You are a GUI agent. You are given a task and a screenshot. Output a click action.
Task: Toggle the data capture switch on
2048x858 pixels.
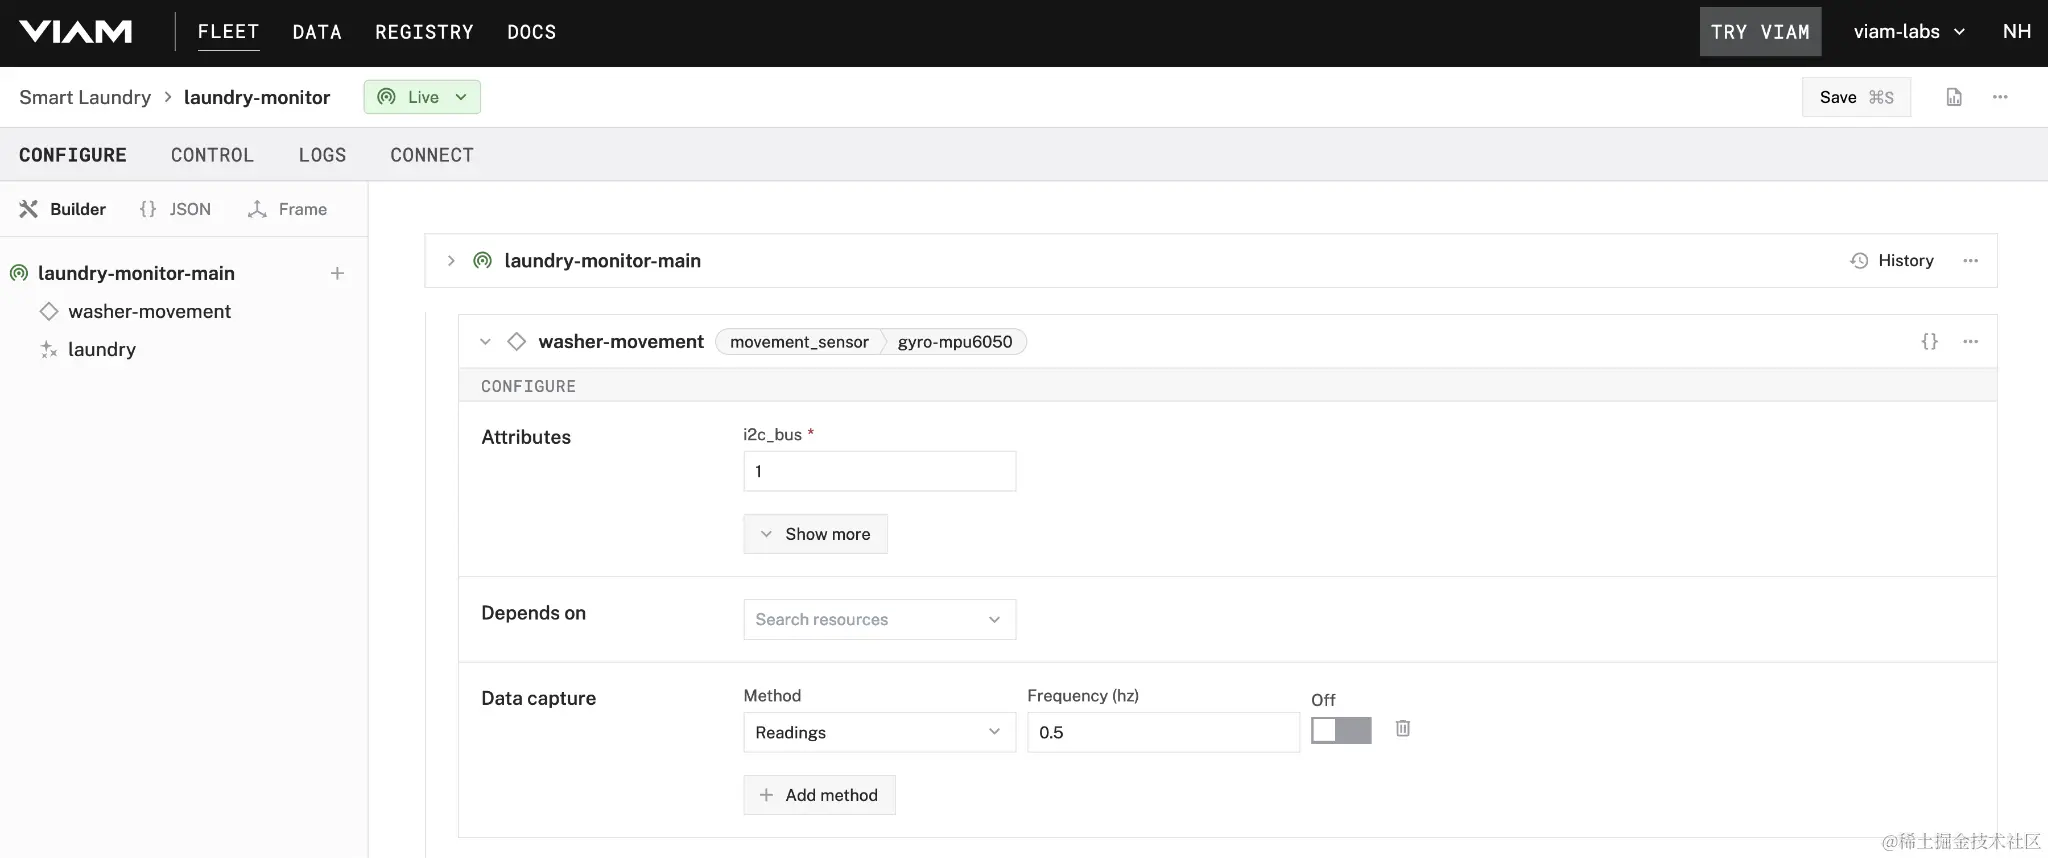coord(1341,730)
